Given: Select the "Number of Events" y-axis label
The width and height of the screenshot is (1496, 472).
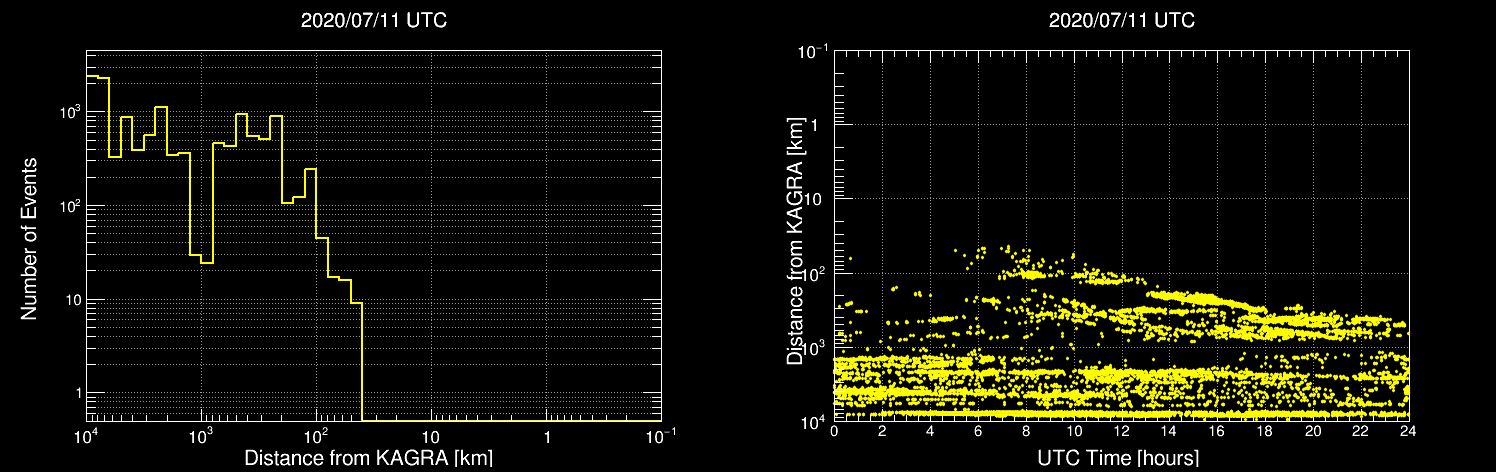Looking at the screenshot, I should point(29,237).
